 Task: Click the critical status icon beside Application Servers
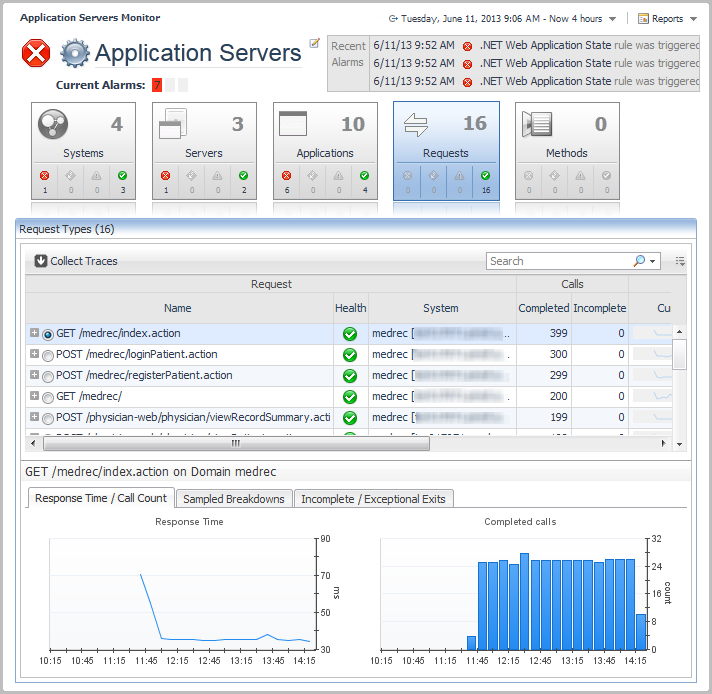(x=36, y=53)
